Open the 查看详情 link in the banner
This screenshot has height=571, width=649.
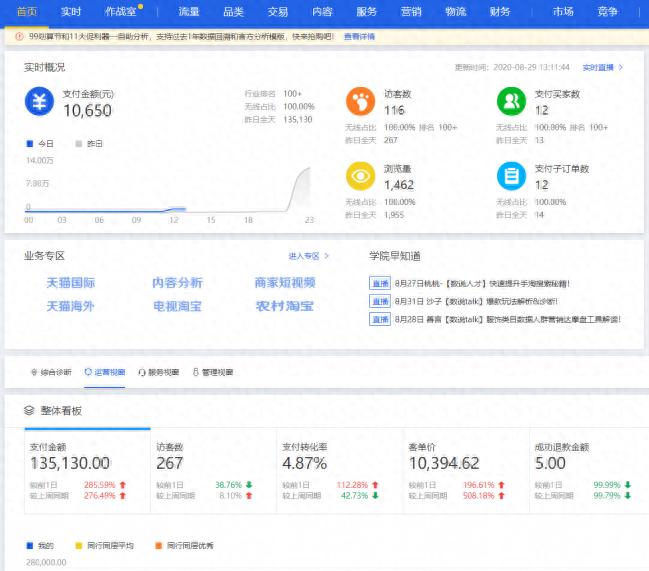[359, 35]
